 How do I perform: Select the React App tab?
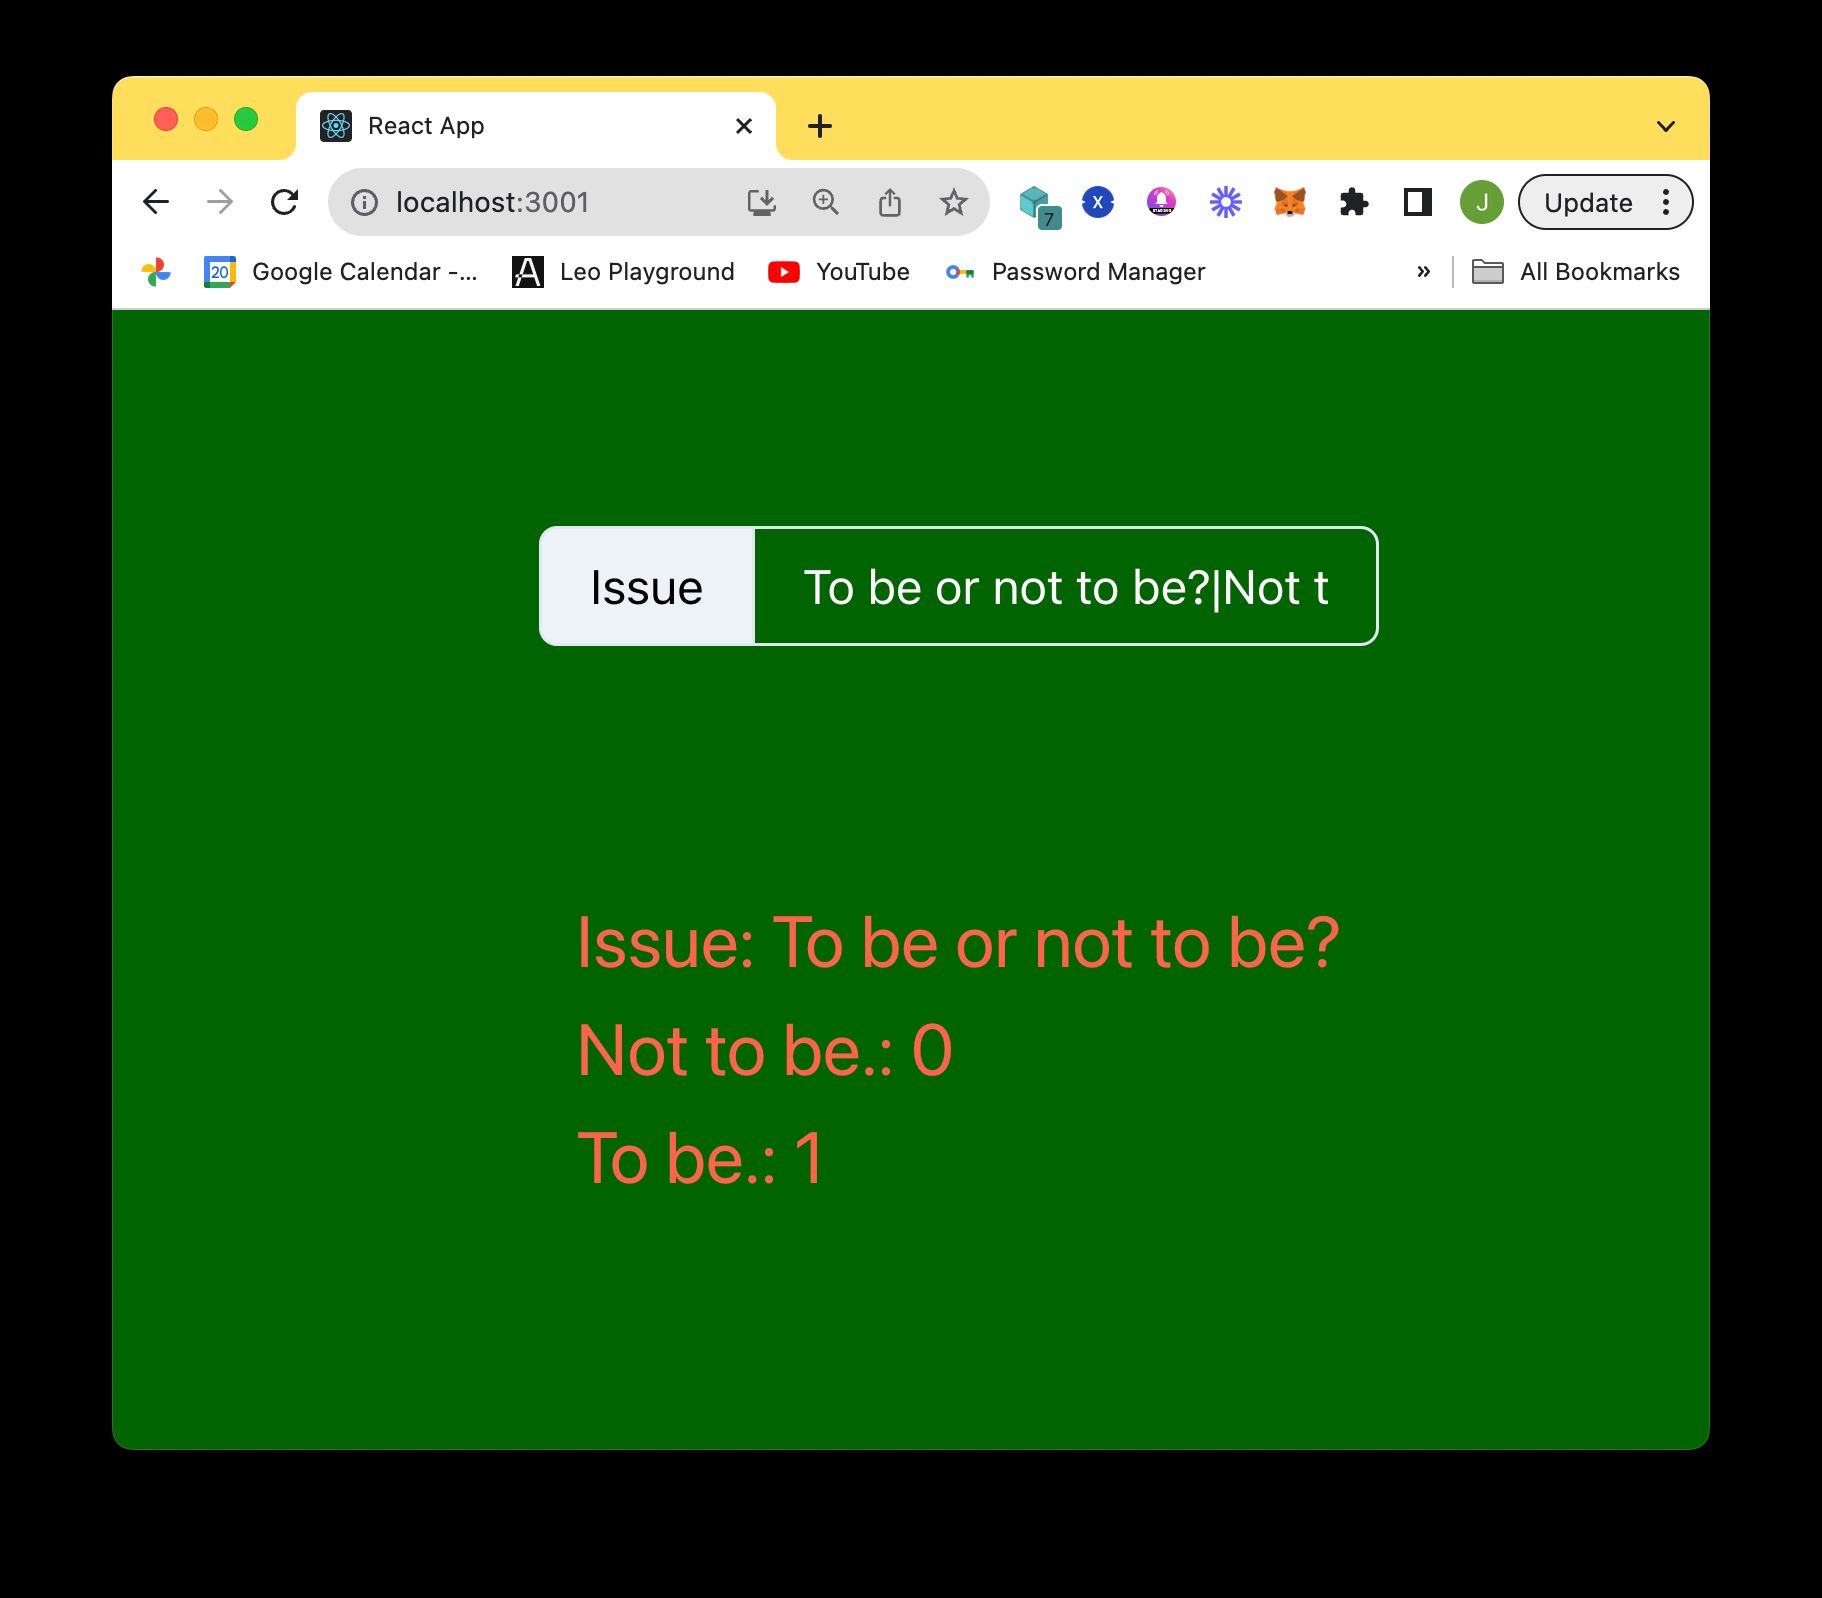click(x=536, y=126)
